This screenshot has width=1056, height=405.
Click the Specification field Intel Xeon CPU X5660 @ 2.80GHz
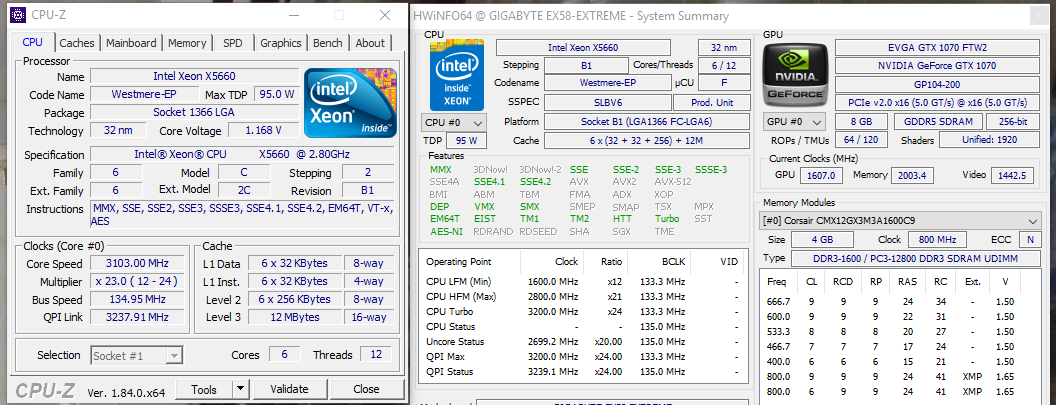[x=240, y=154]
